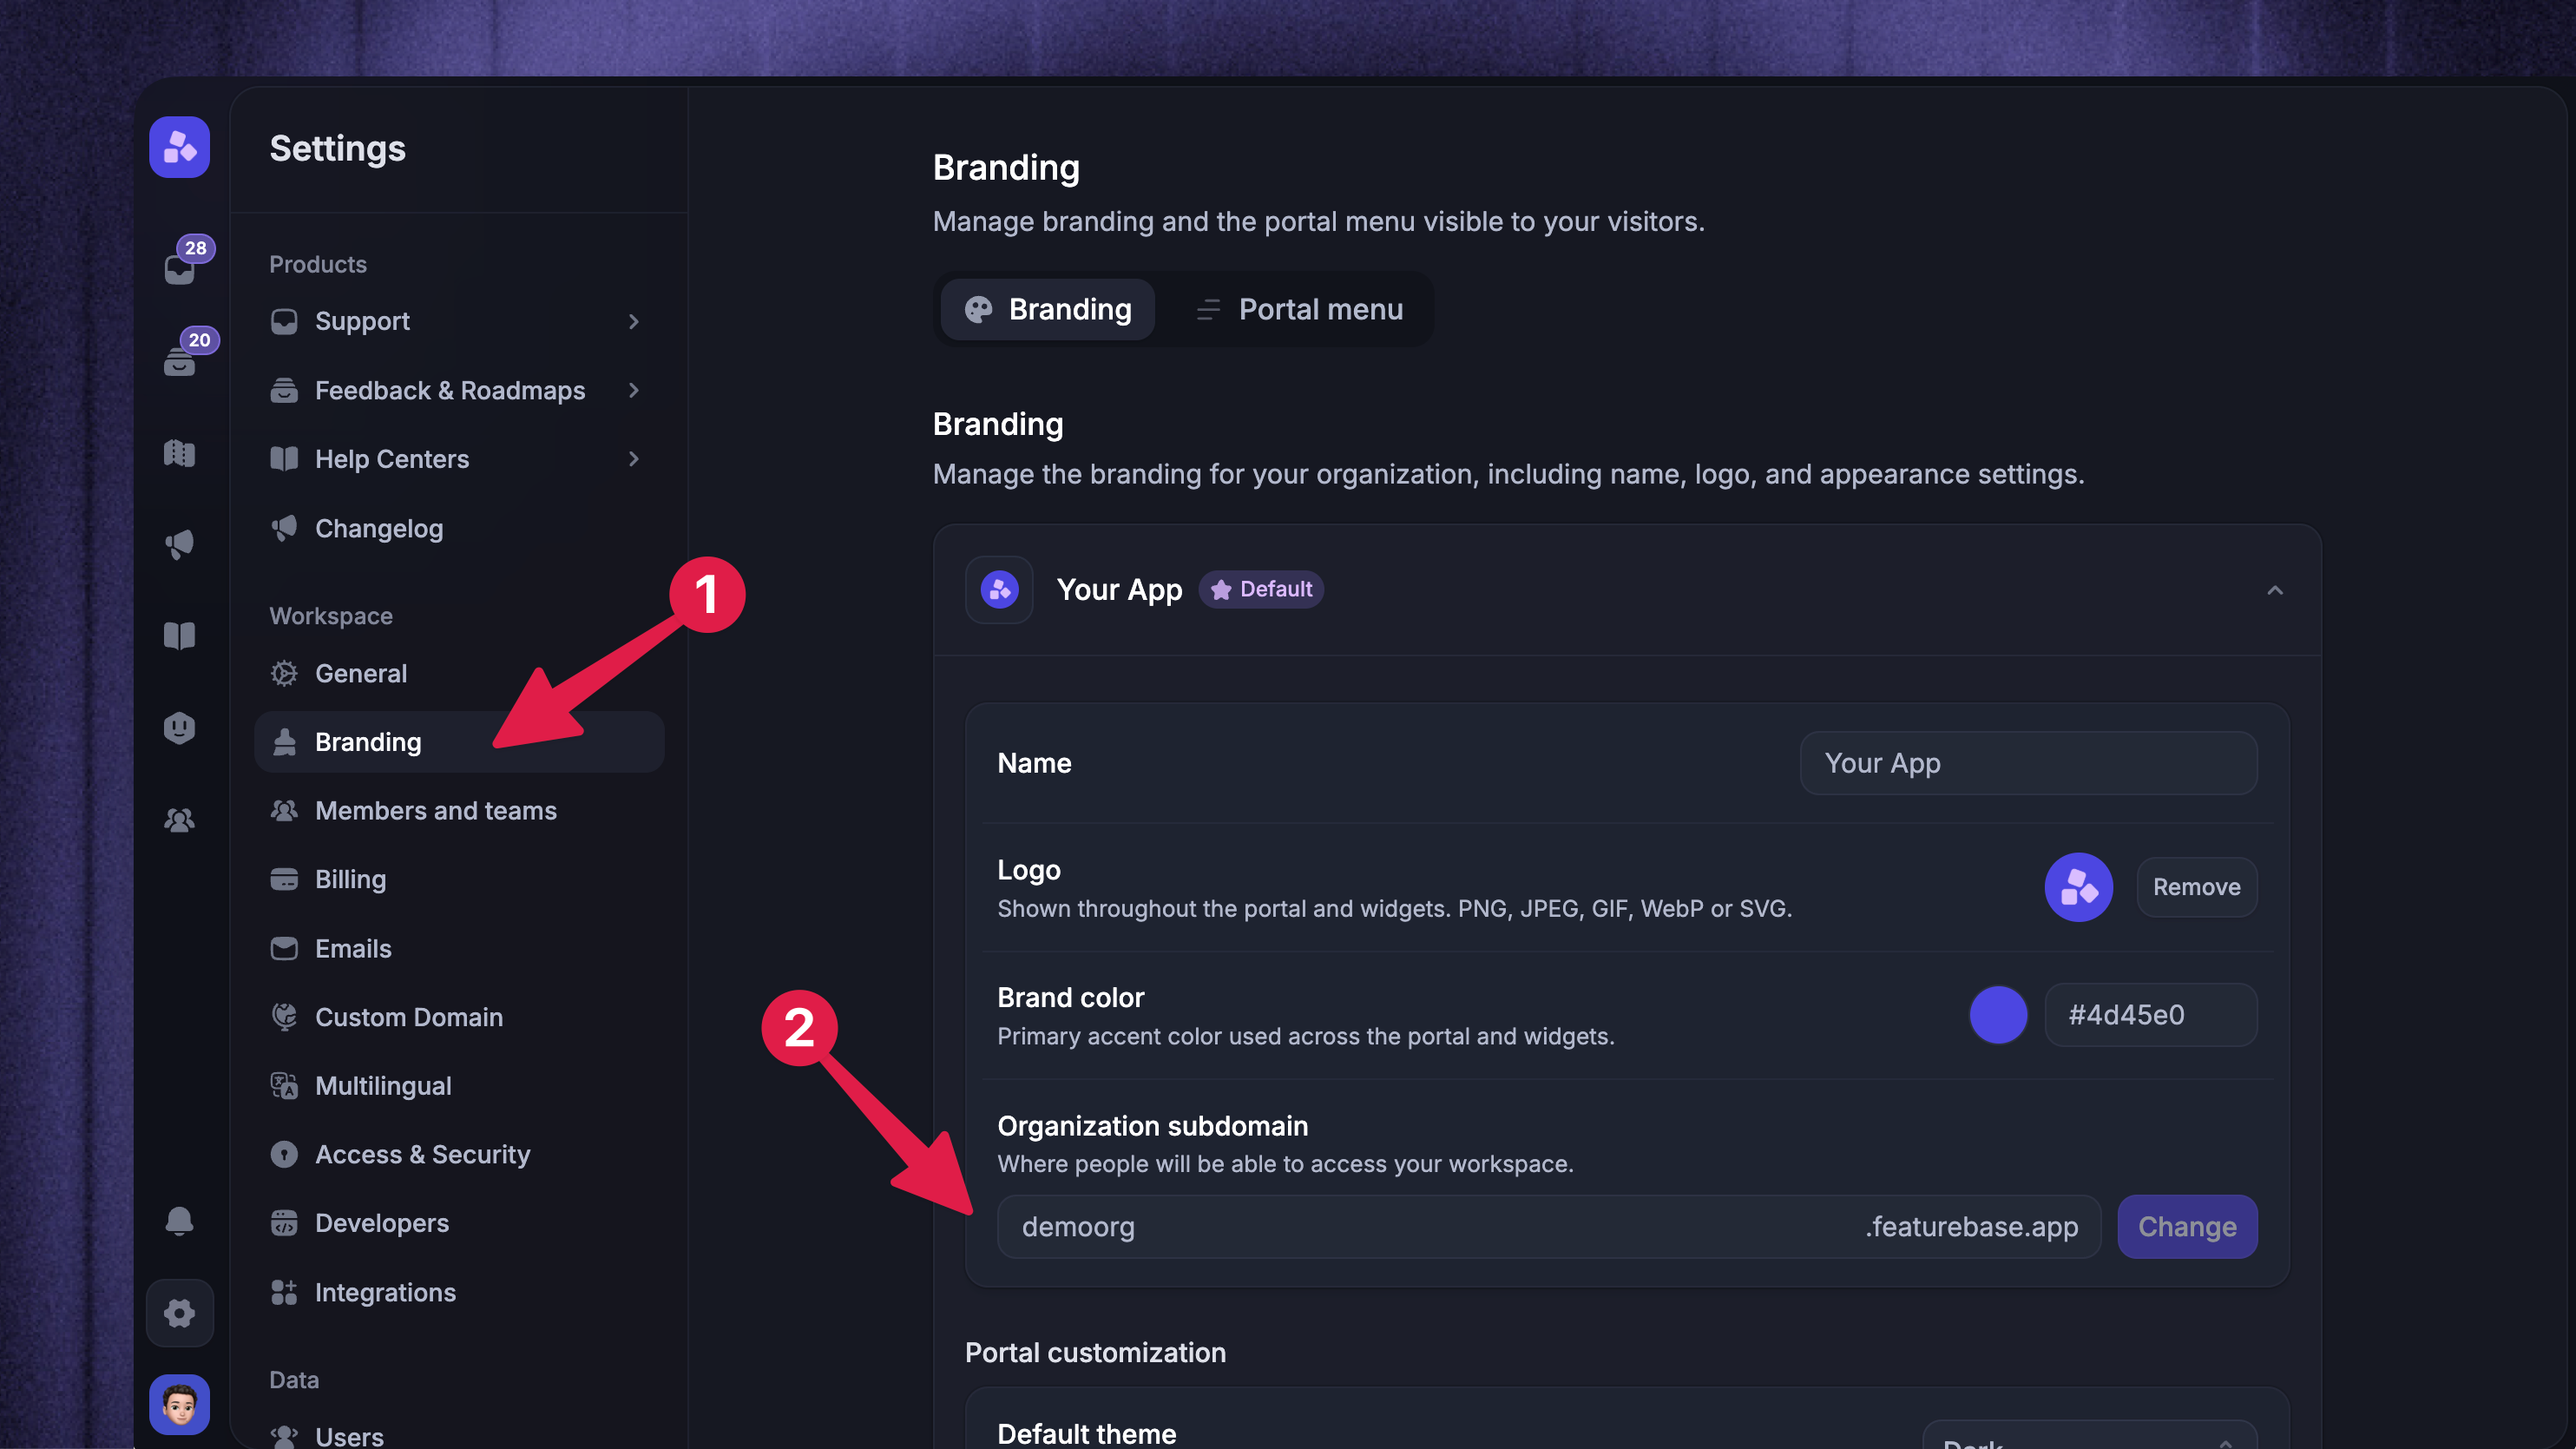This screenshot has height=1449, width=2576.
Task: Click the Change subdomain button
Action: [2187, 1227]
